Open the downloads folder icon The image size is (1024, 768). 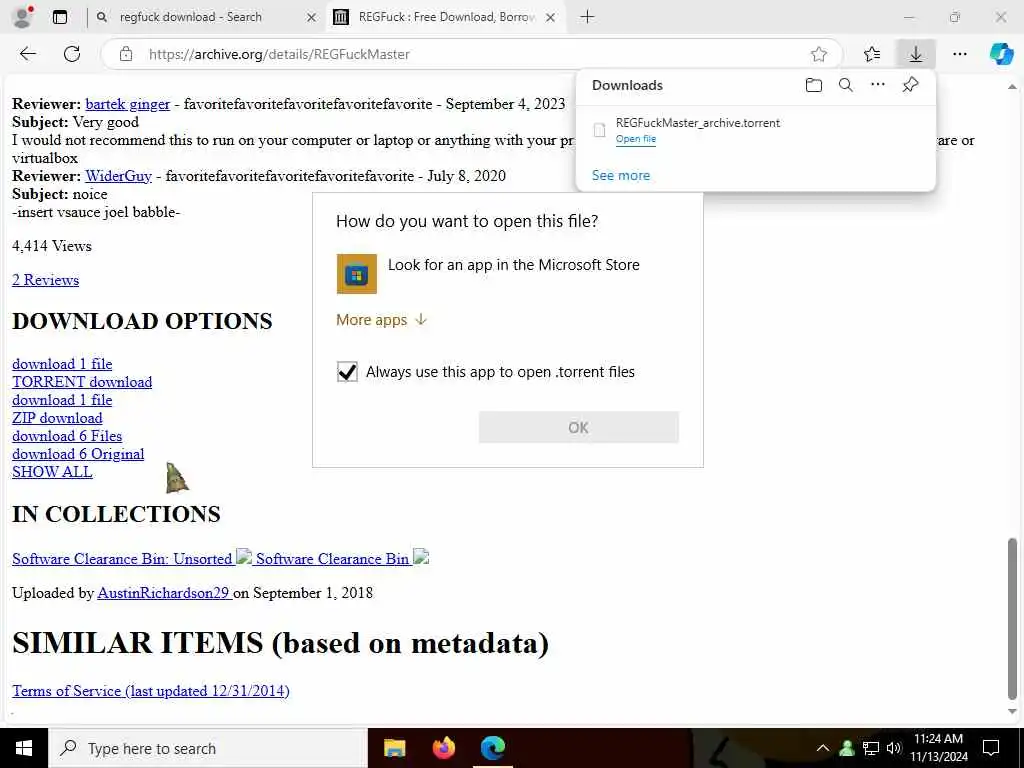pyautogui.click(x=813, y=85)
